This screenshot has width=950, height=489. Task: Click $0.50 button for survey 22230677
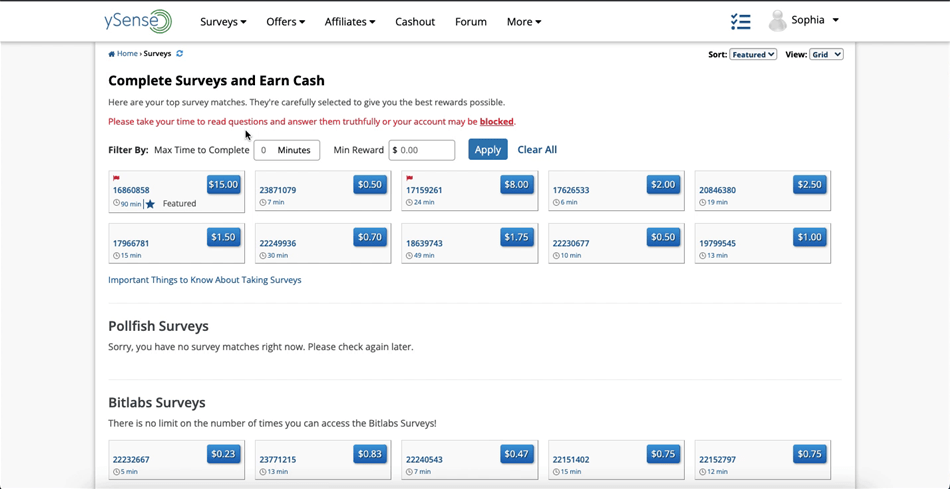(x=663, y=237)
